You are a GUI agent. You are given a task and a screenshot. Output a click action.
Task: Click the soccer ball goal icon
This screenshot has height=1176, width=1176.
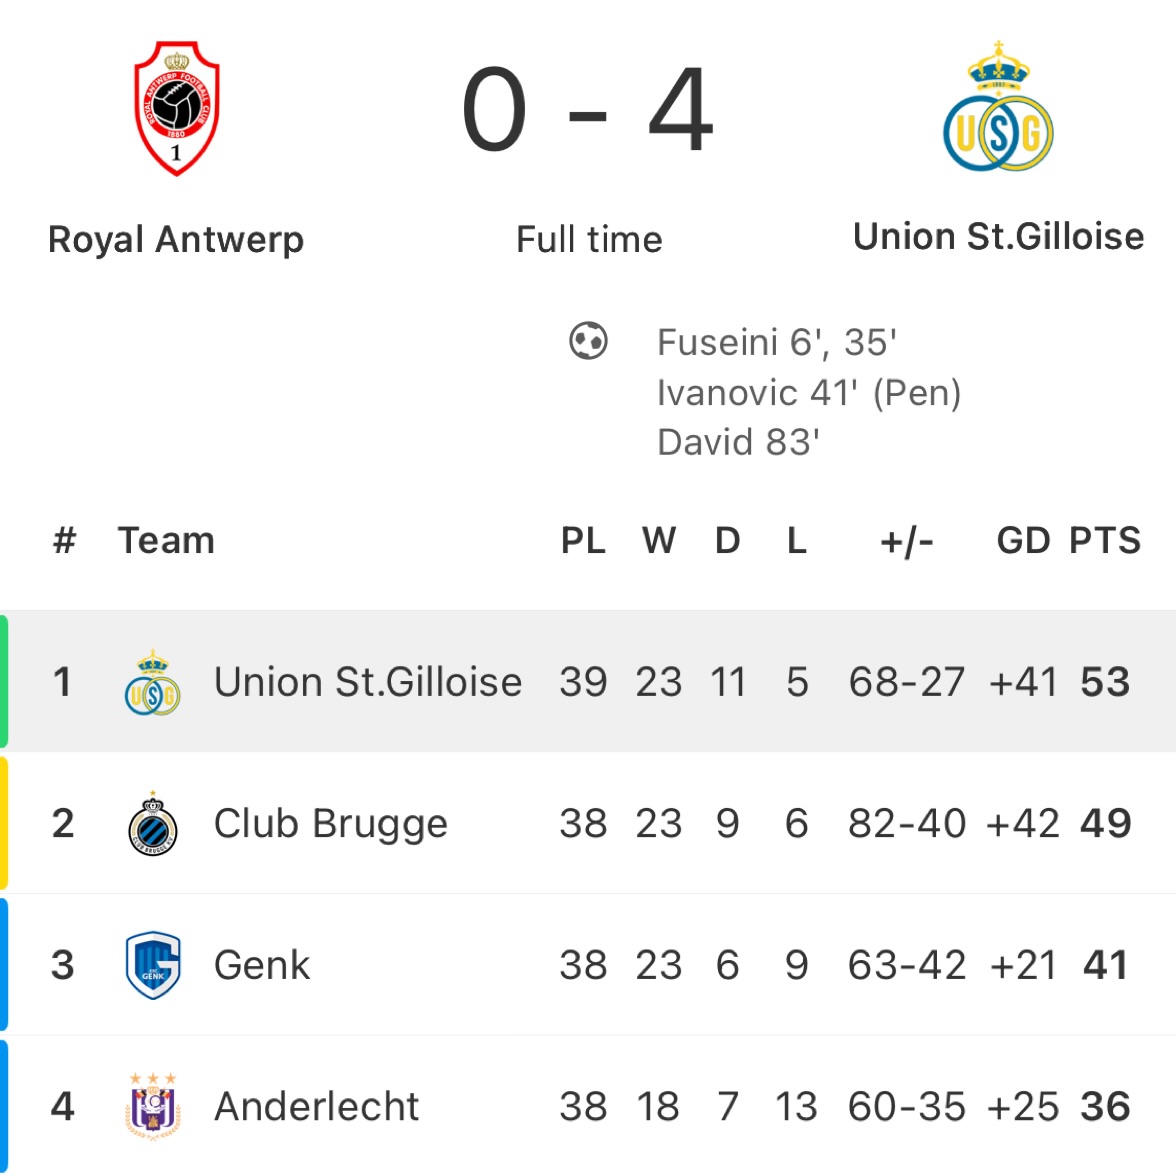tap(588, 341)
